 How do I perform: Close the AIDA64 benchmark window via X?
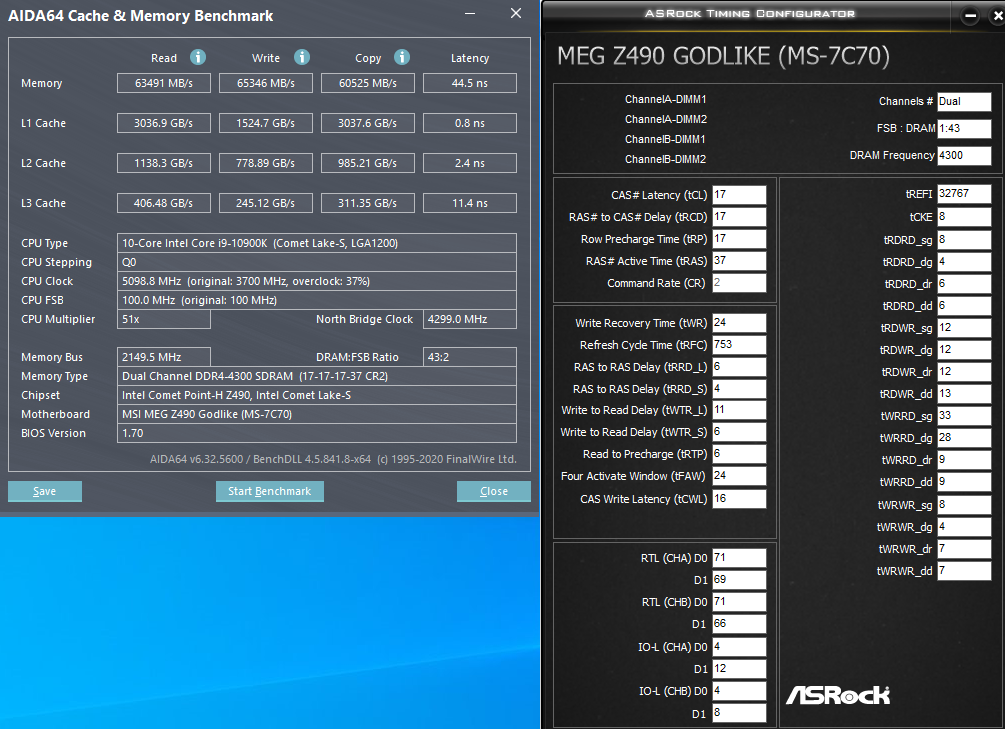point(516,13)
